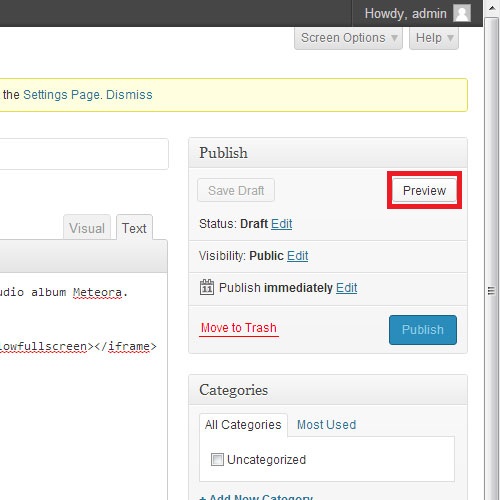Focus the post title input field
The width and height of the screenshot is (500, 500).
pos(84,154)
